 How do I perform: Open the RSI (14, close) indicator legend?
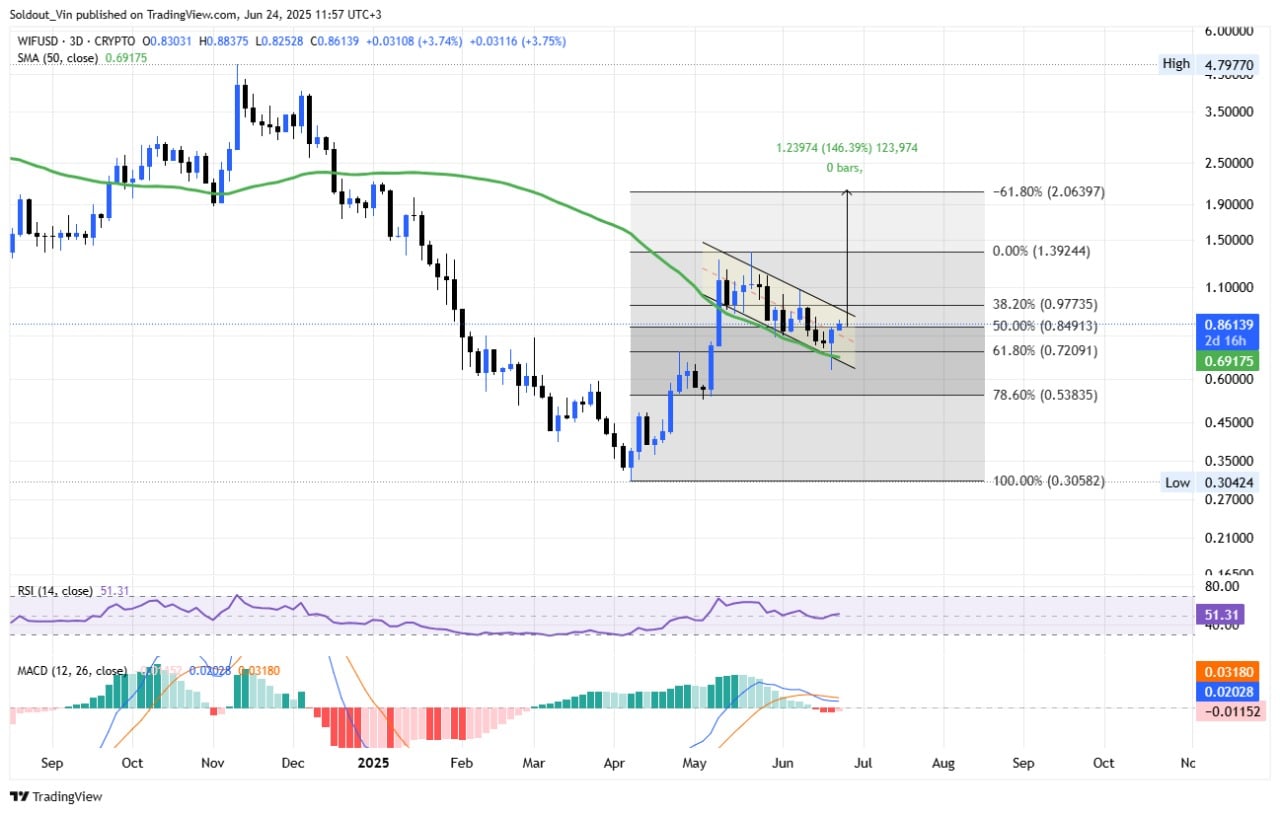[56, 591]
